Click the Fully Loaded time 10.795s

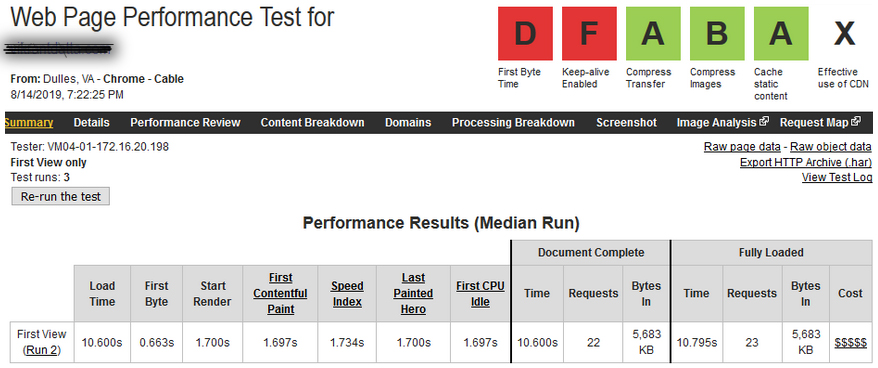pos(697,342)
